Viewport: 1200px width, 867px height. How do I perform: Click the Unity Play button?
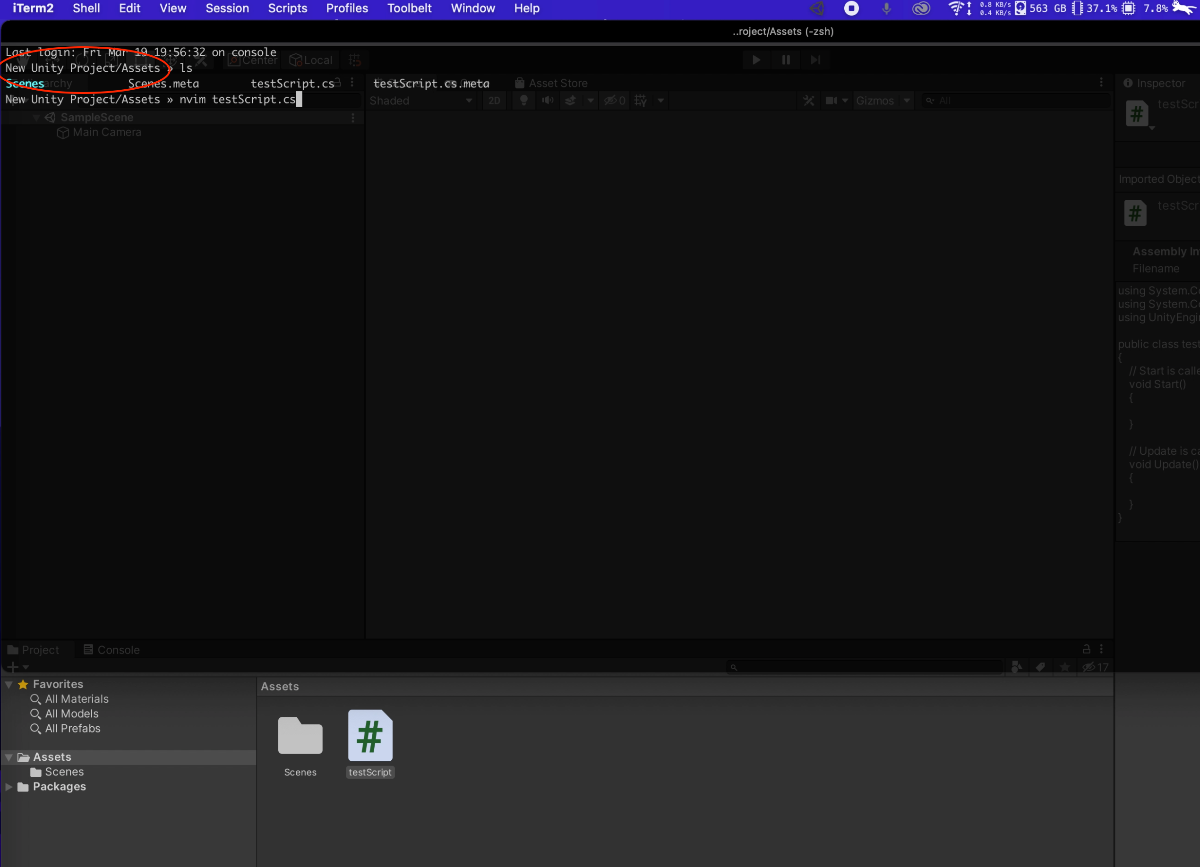(x=757, y=60)
